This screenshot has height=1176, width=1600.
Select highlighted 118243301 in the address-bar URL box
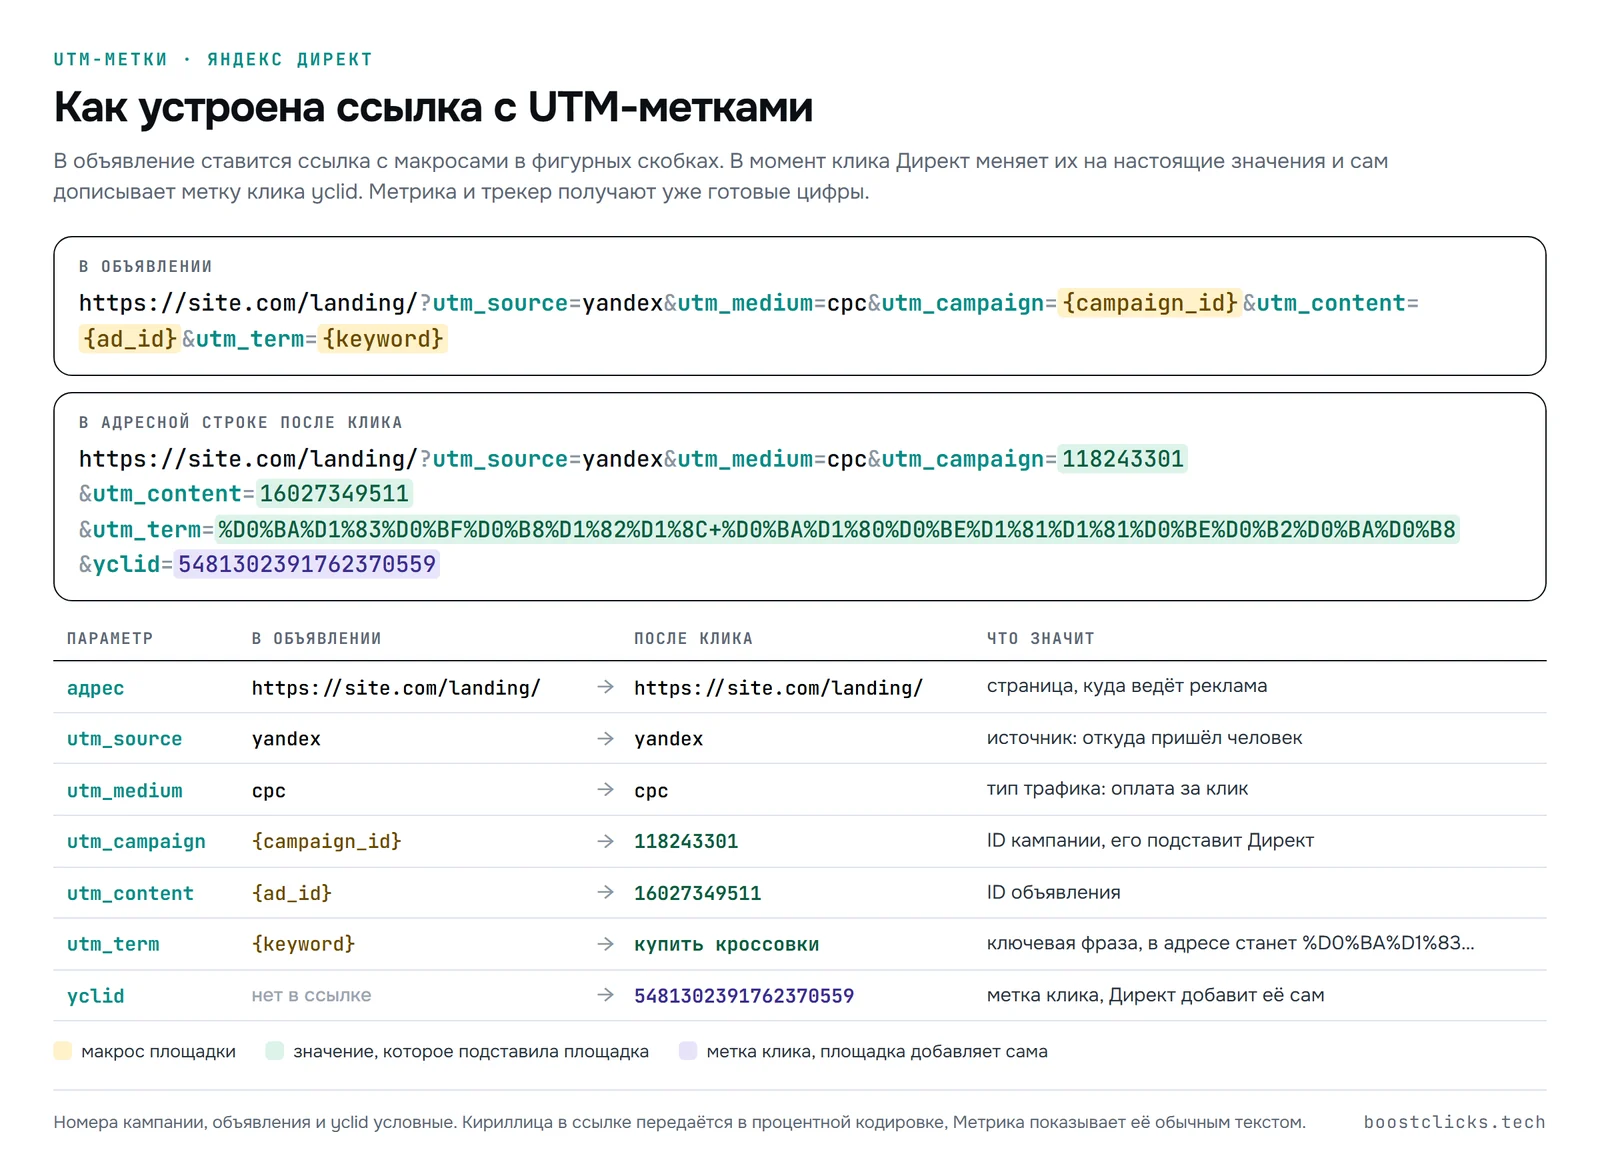click(x=1123, y=459)
